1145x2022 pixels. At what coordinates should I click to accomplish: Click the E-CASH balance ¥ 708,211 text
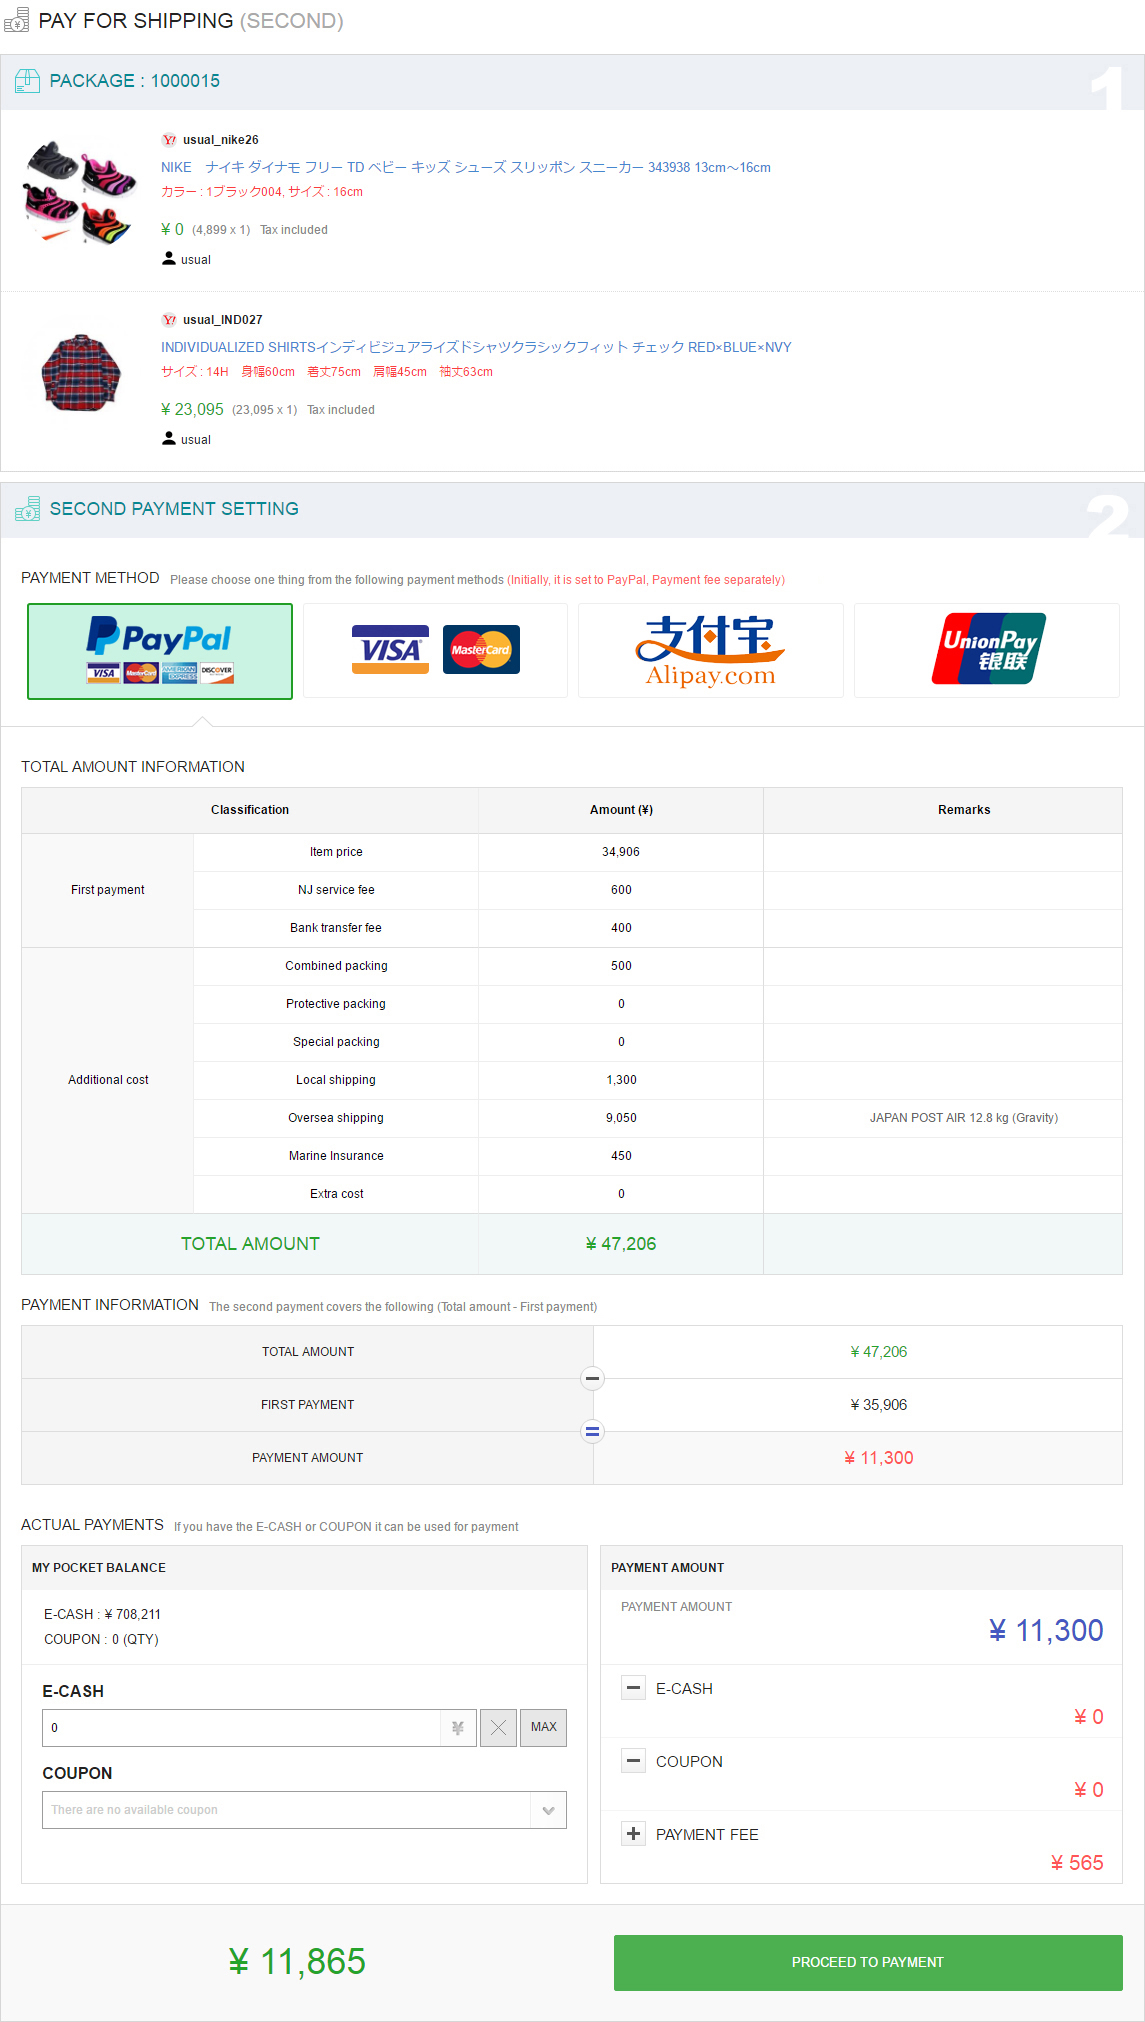[x=102, y=1614]
